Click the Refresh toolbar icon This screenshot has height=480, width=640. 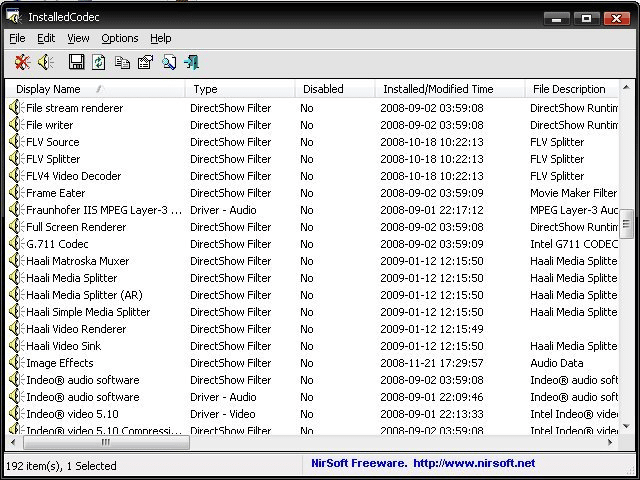pos(99,62)
